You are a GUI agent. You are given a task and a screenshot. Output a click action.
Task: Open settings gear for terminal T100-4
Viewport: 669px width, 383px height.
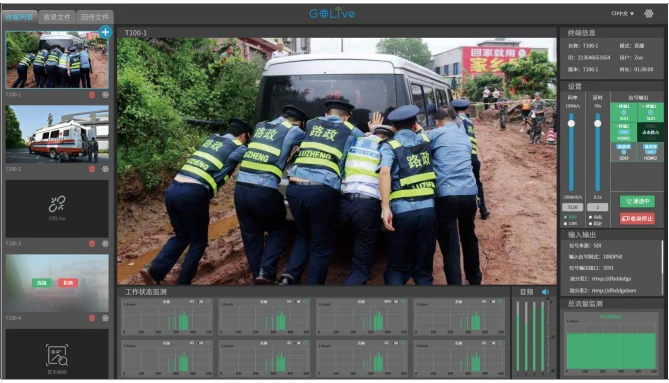(105, 318)
